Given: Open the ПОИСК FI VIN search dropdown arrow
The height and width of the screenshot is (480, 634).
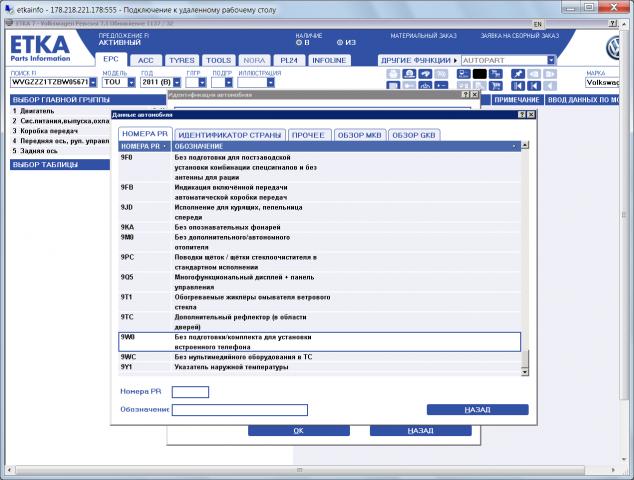Looking at the screenshot, I should pyautogui.click(x=93, y=82).
